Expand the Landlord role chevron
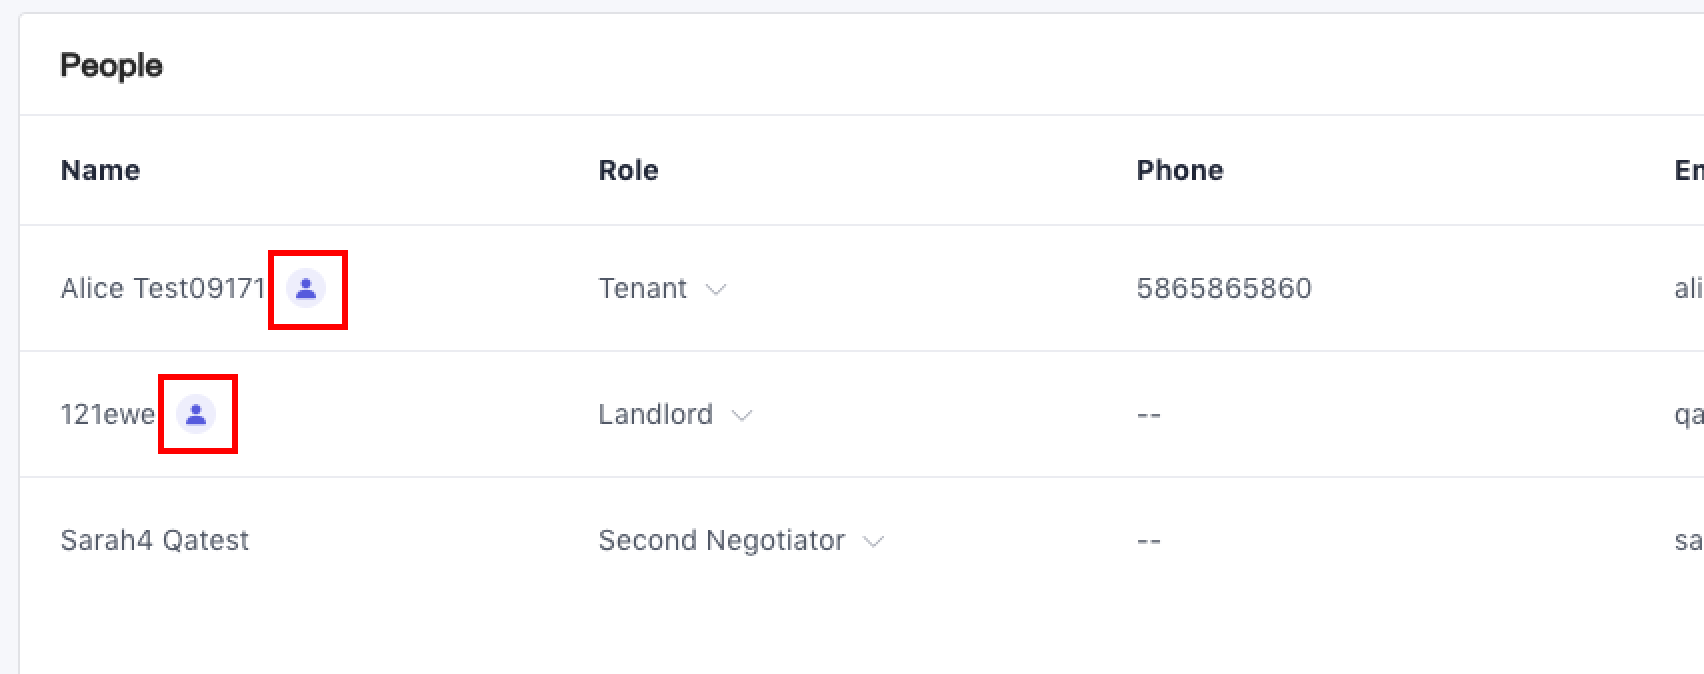 pyautogui.click(x=742, y=416)
